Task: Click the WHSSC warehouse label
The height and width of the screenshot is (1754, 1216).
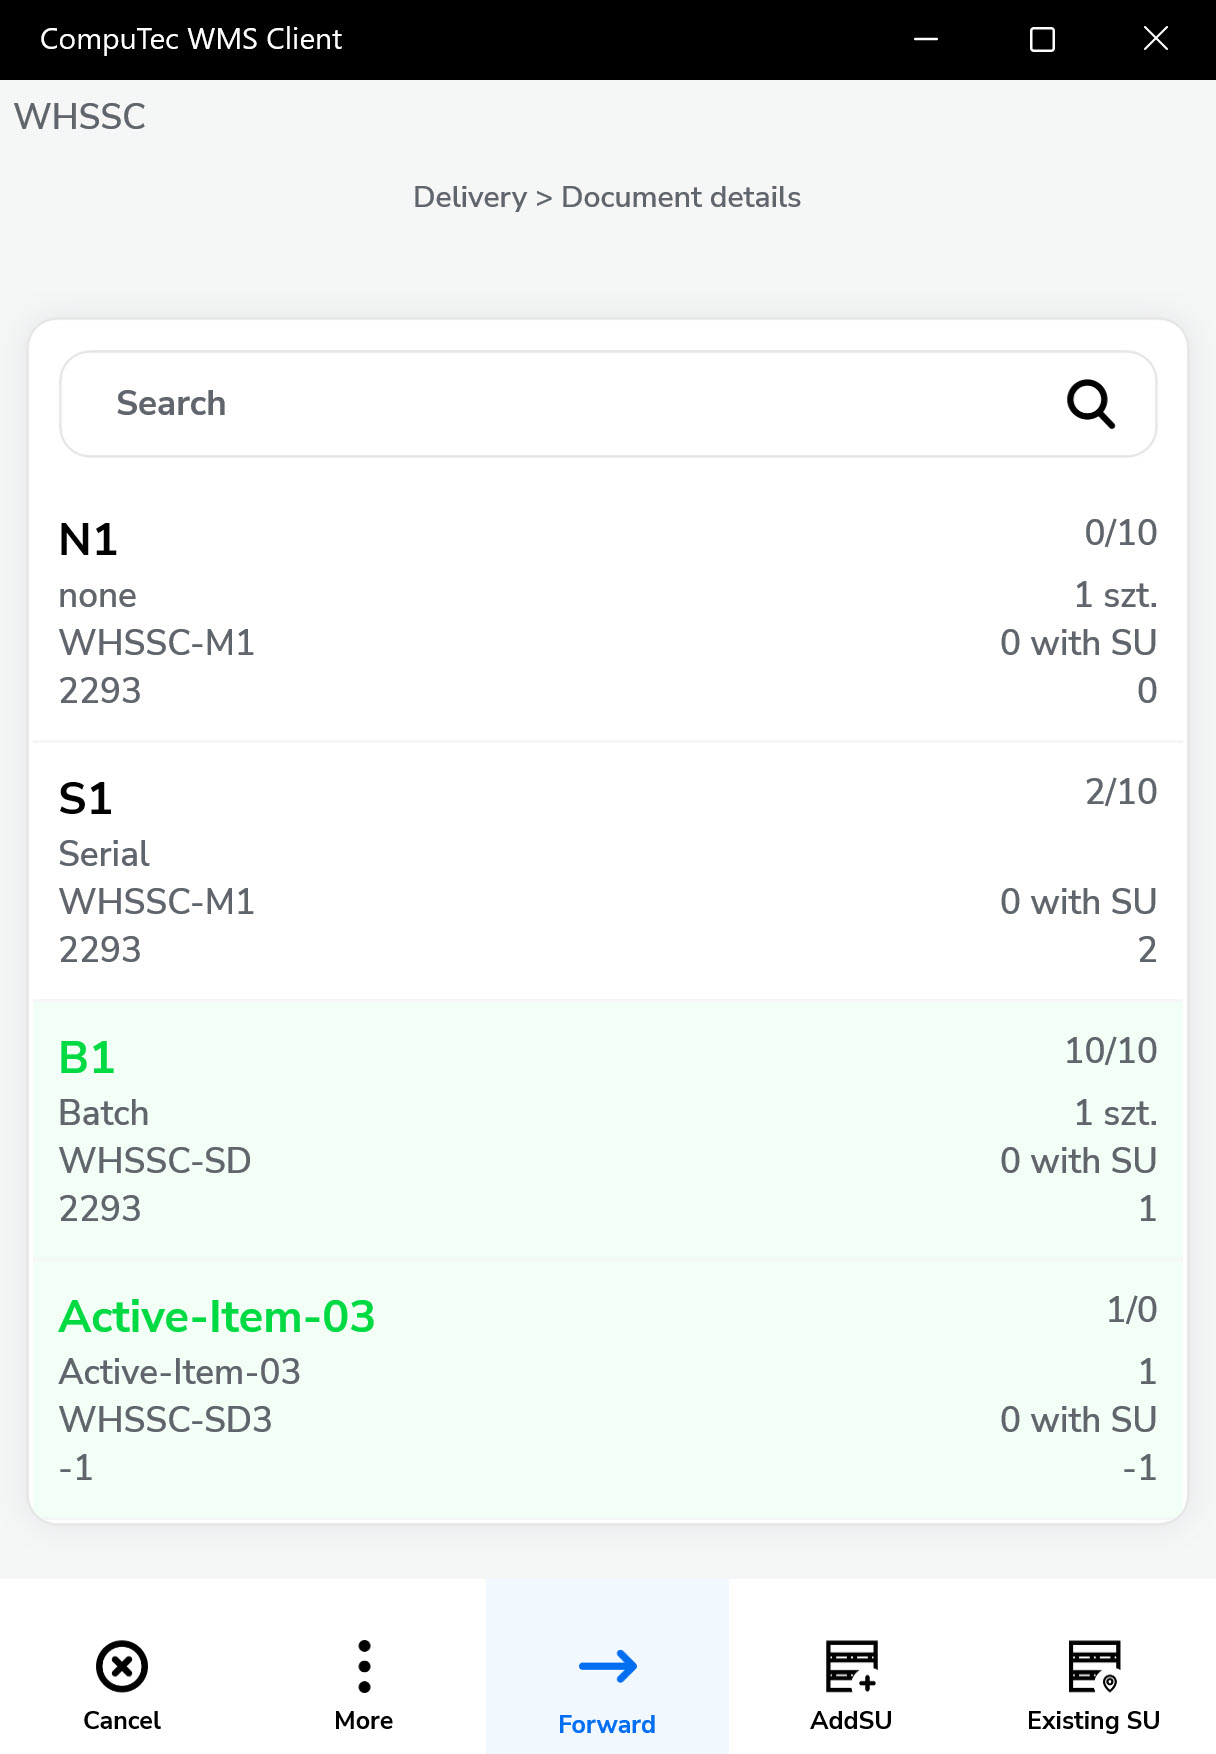Action: pyautogui.click(x=80, y=117)
